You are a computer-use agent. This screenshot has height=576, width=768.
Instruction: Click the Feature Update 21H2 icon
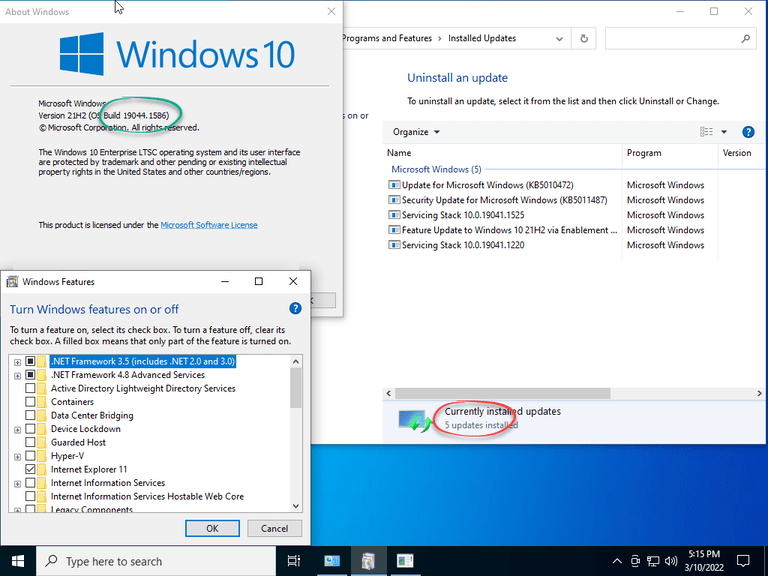394,230
